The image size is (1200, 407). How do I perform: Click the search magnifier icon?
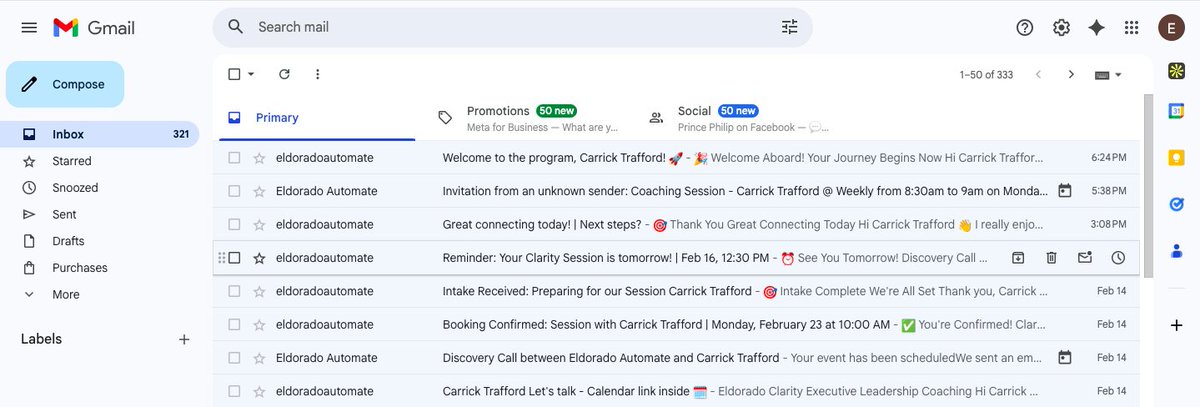click(x=236, y=27)
